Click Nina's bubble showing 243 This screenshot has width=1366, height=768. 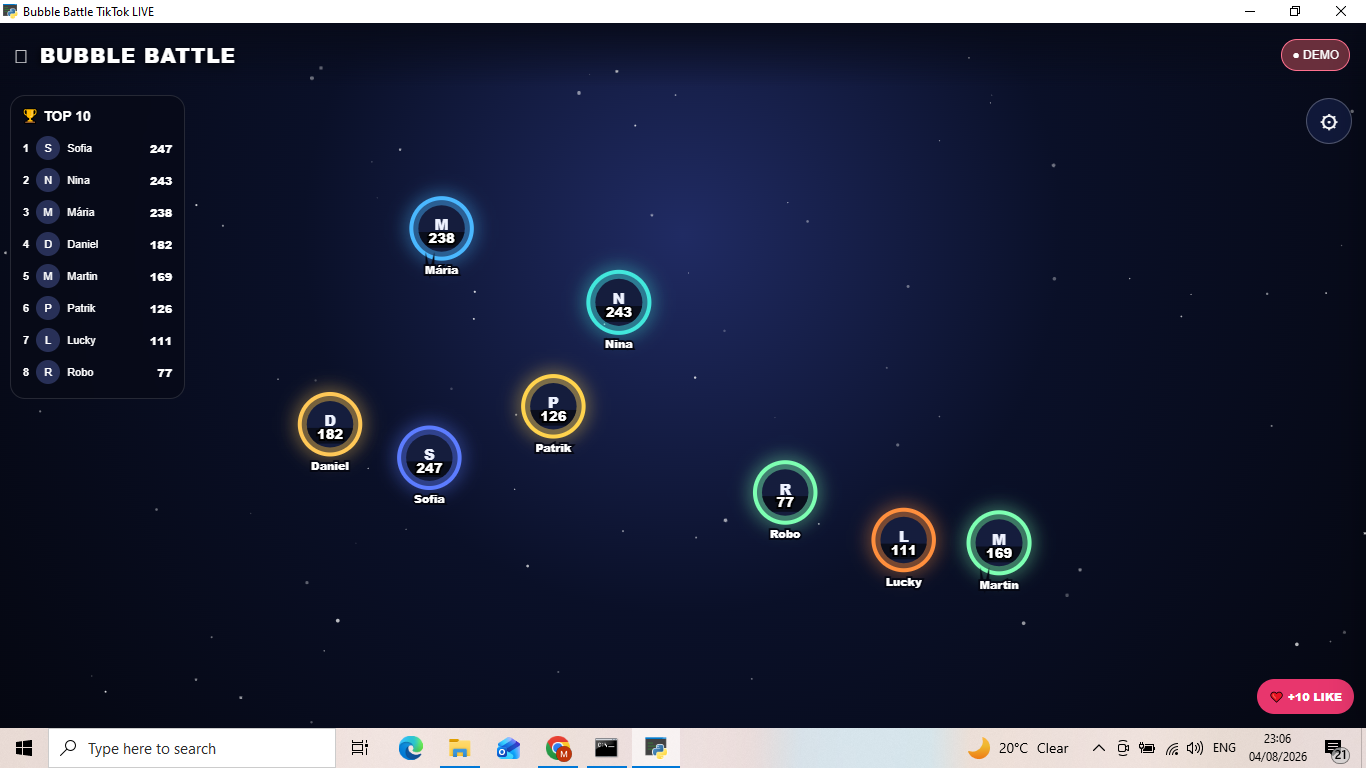click(619, 302)
